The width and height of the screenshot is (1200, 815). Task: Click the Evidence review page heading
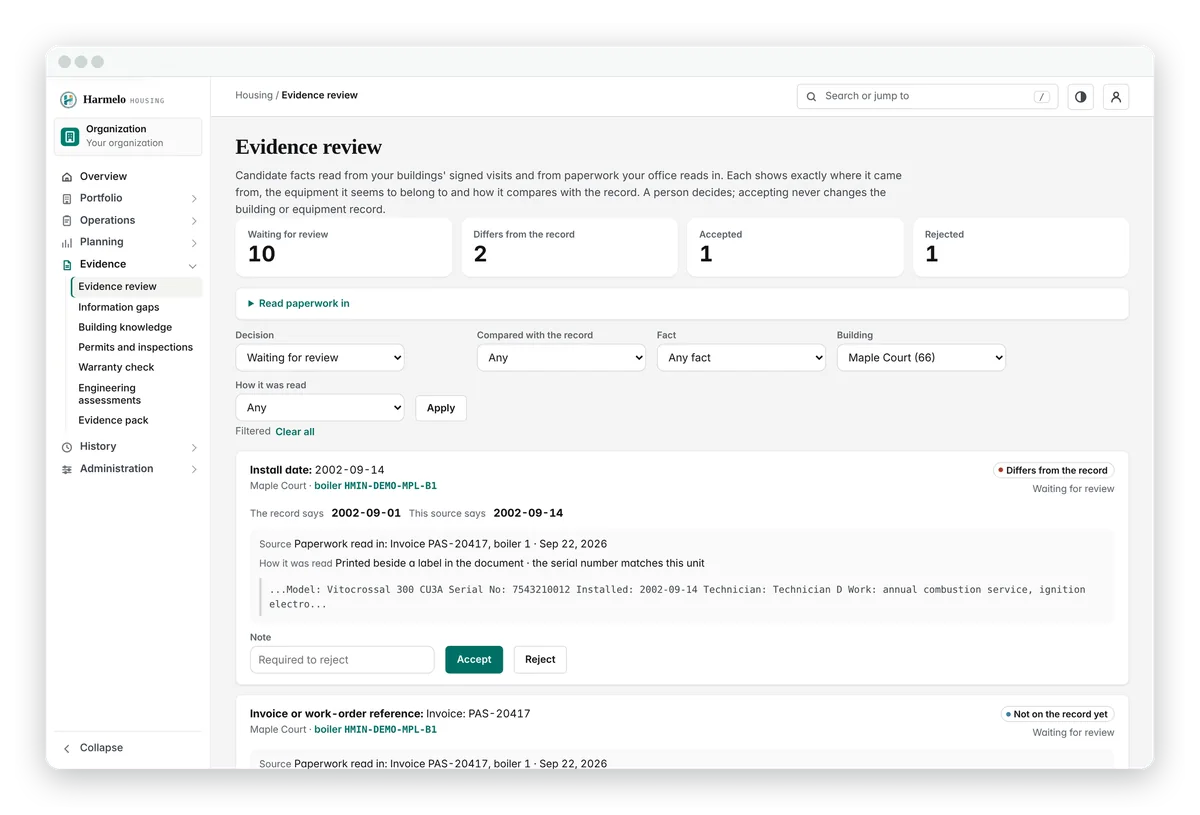[309, 147]
